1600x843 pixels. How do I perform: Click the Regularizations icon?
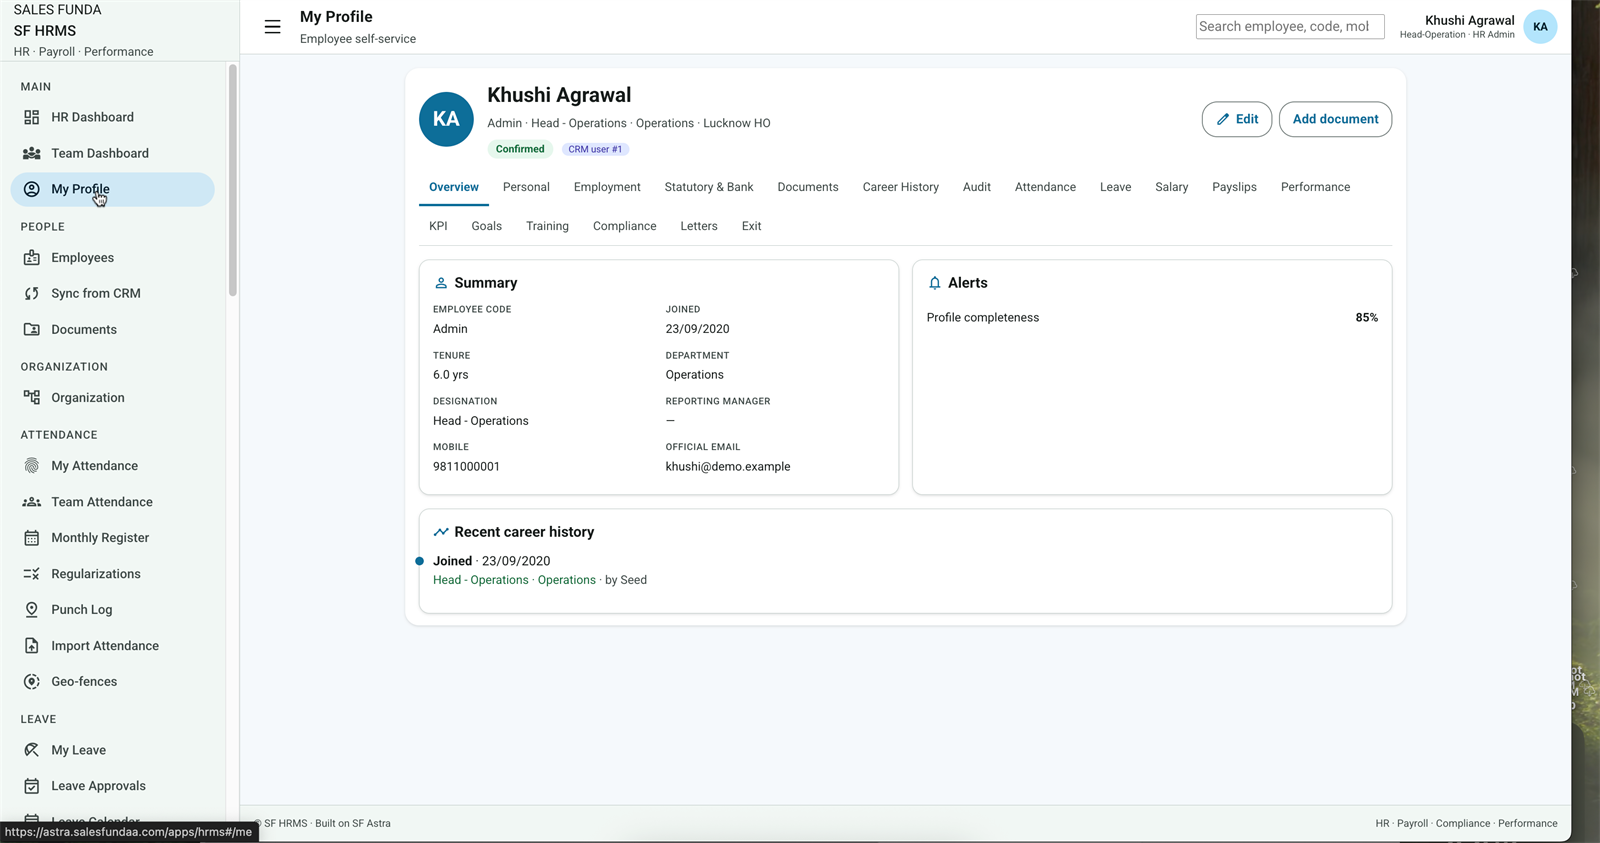point(32,574)
